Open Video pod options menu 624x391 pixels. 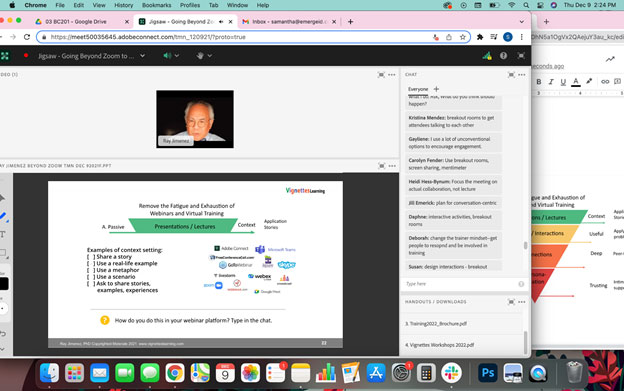point(392,74)
